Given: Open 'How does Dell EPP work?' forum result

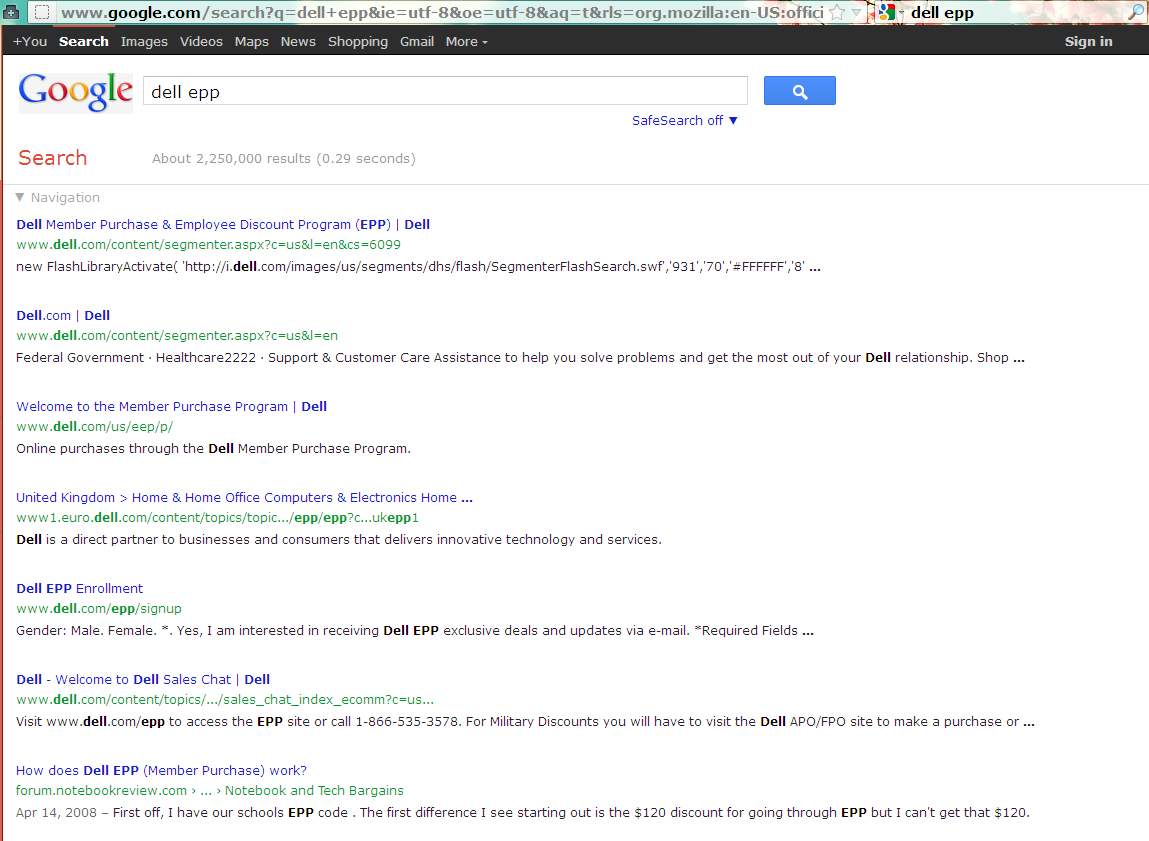Looking at the screenshot, I should (161, 771).
